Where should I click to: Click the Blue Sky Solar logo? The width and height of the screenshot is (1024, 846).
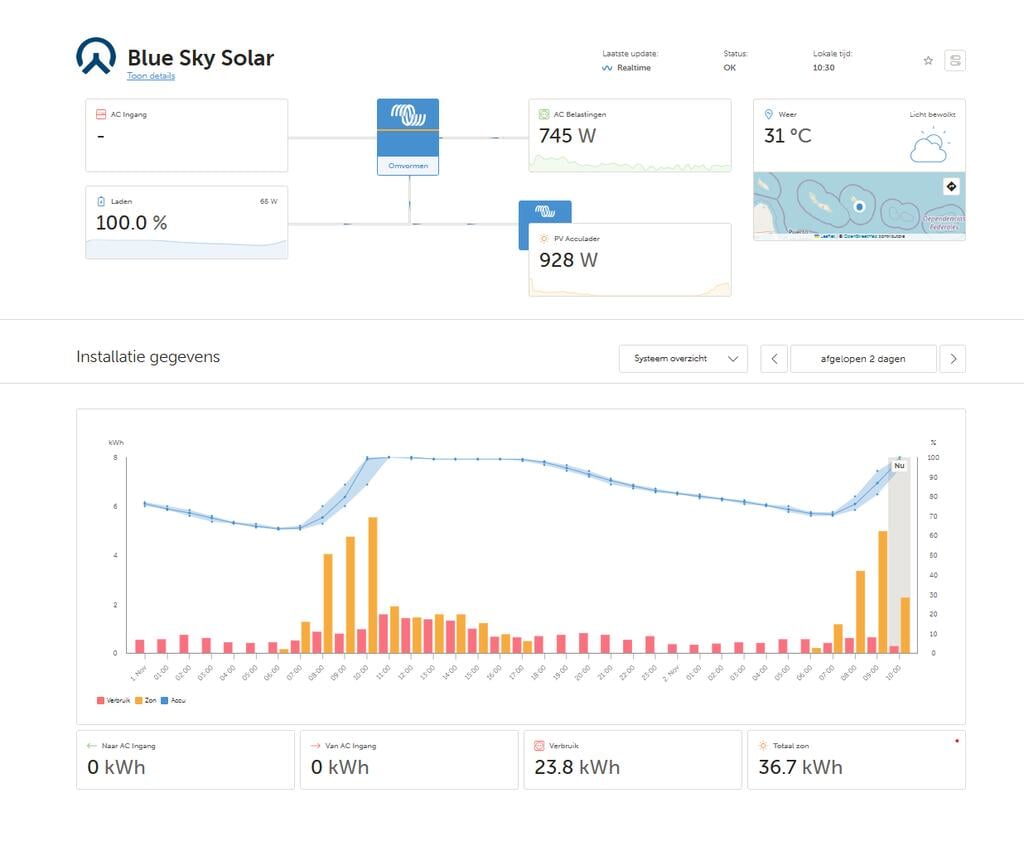[96, 57]
